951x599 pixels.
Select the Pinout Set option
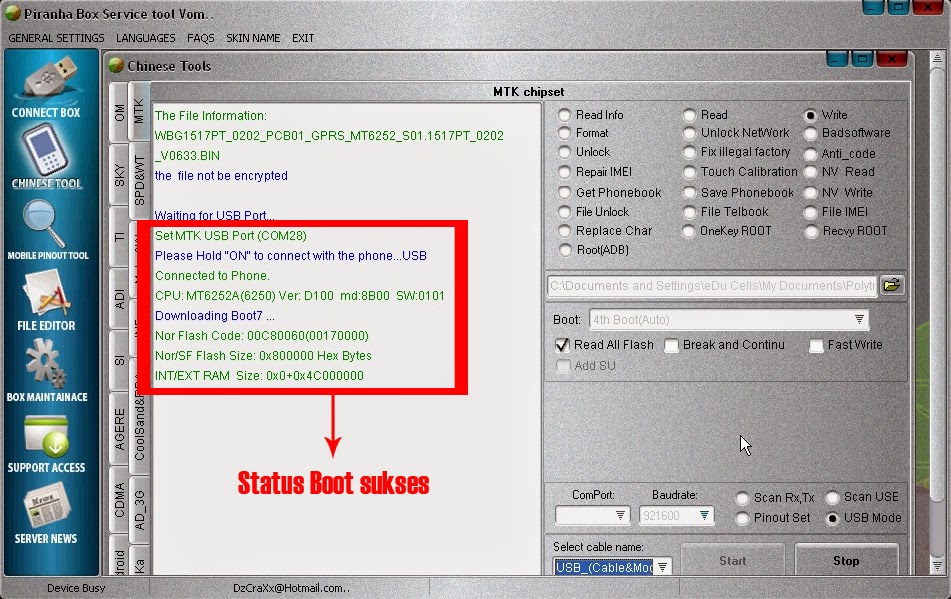coord(742,518)
